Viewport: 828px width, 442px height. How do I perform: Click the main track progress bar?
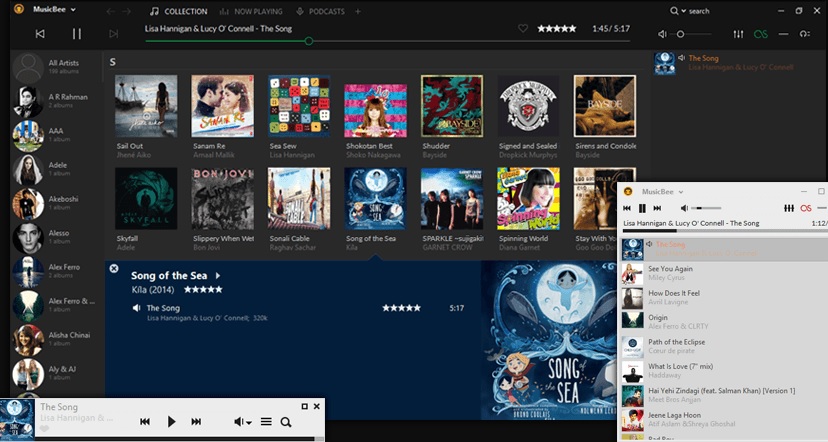tap(387, 41)
